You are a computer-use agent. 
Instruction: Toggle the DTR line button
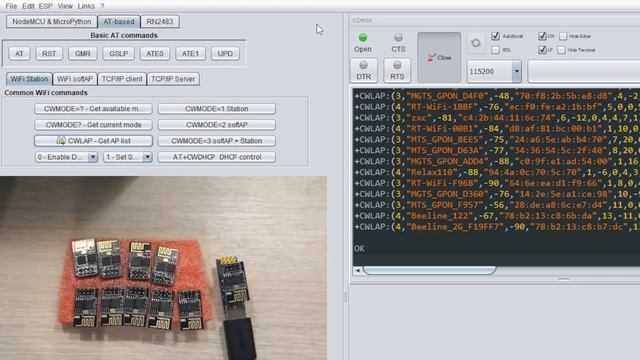(x=364, y=70)
